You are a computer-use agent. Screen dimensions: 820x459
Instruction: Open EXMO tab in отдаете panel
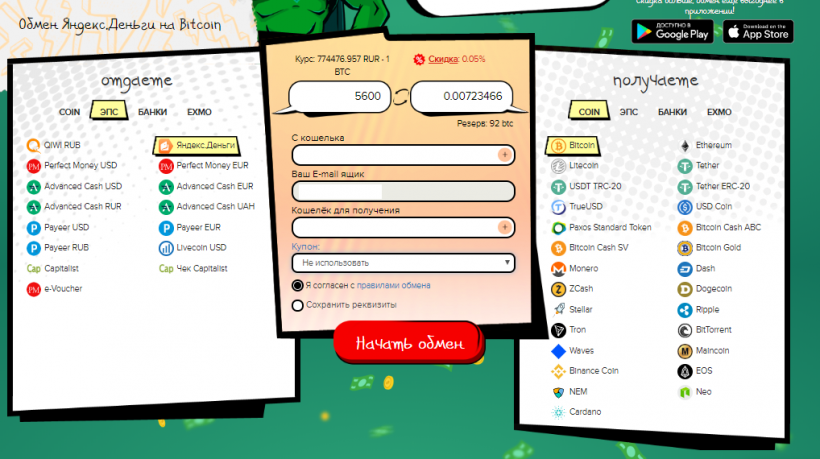click(199, 112)
